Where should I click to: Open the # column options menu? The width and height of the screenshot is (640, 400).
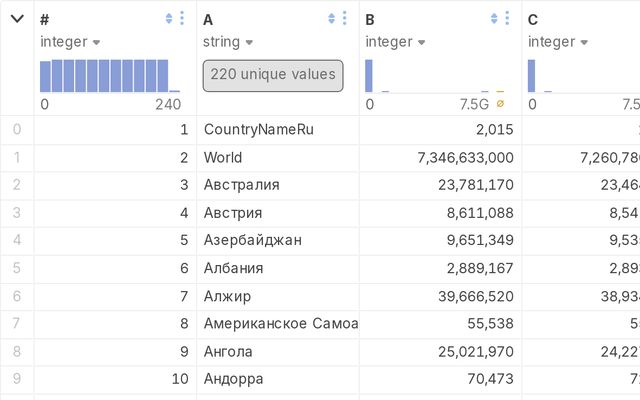click(182, 19)
